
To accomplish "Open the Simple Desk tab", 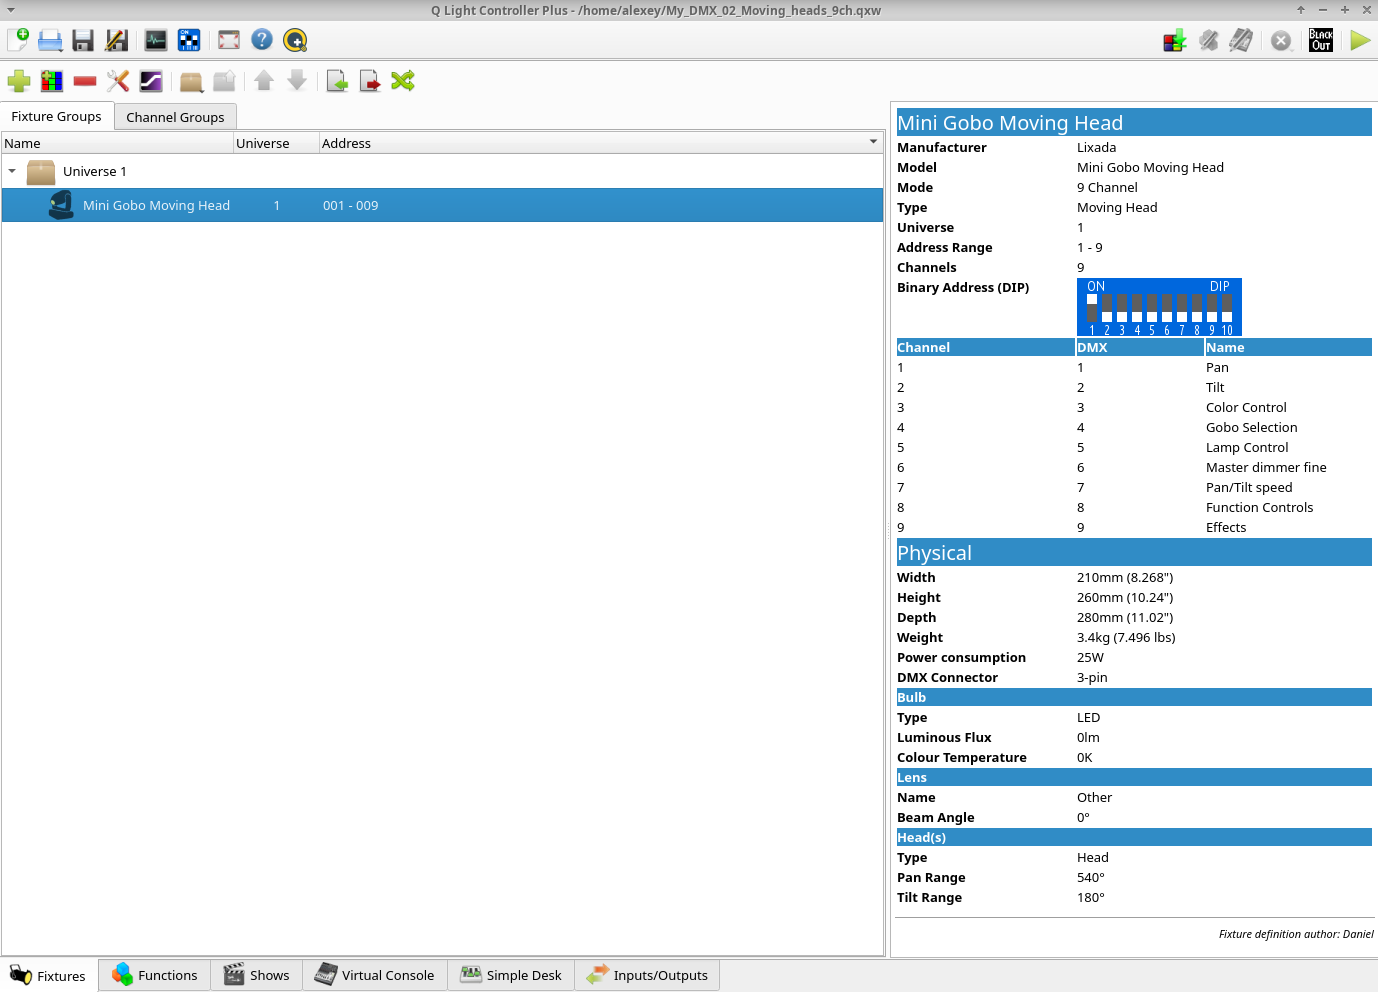I will point(511,975).
